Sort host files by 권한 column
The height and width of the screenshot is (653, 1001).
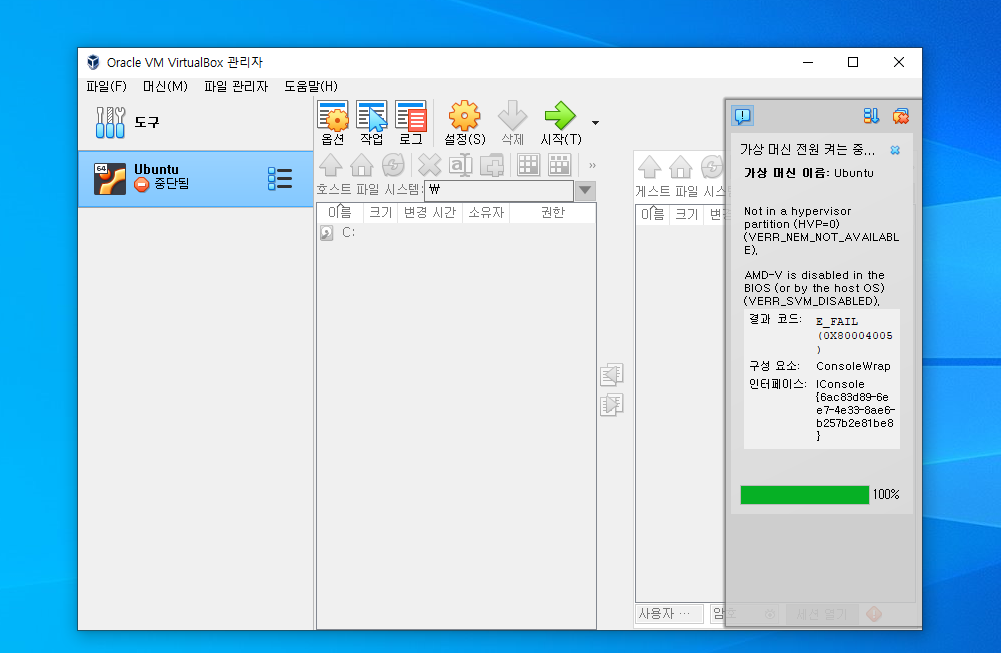click(552, 213)
